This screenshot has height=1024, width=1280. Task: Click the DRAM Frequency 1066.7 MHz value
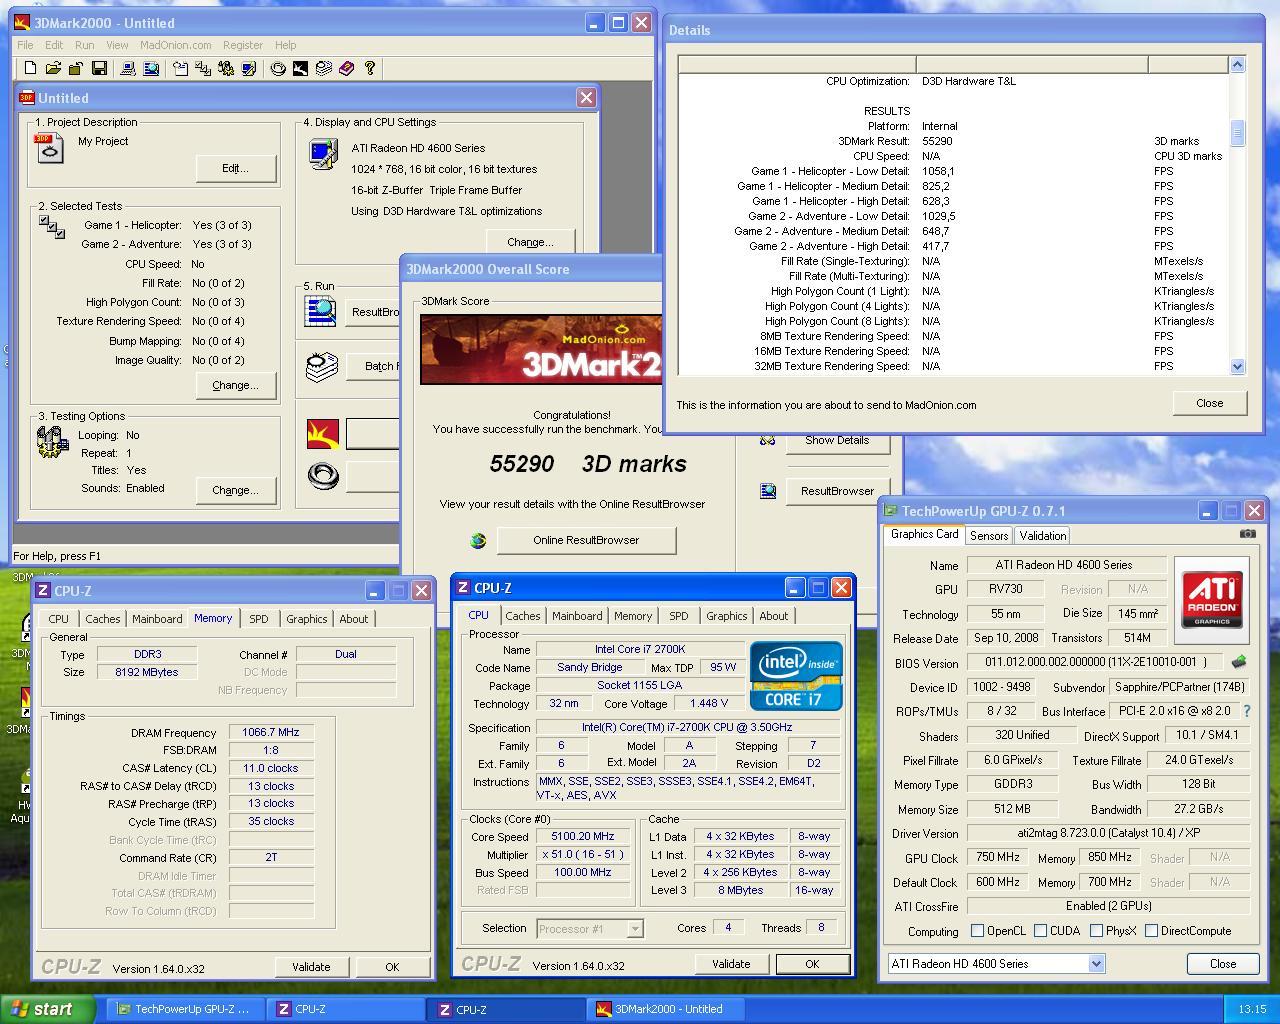click(271, 733)
